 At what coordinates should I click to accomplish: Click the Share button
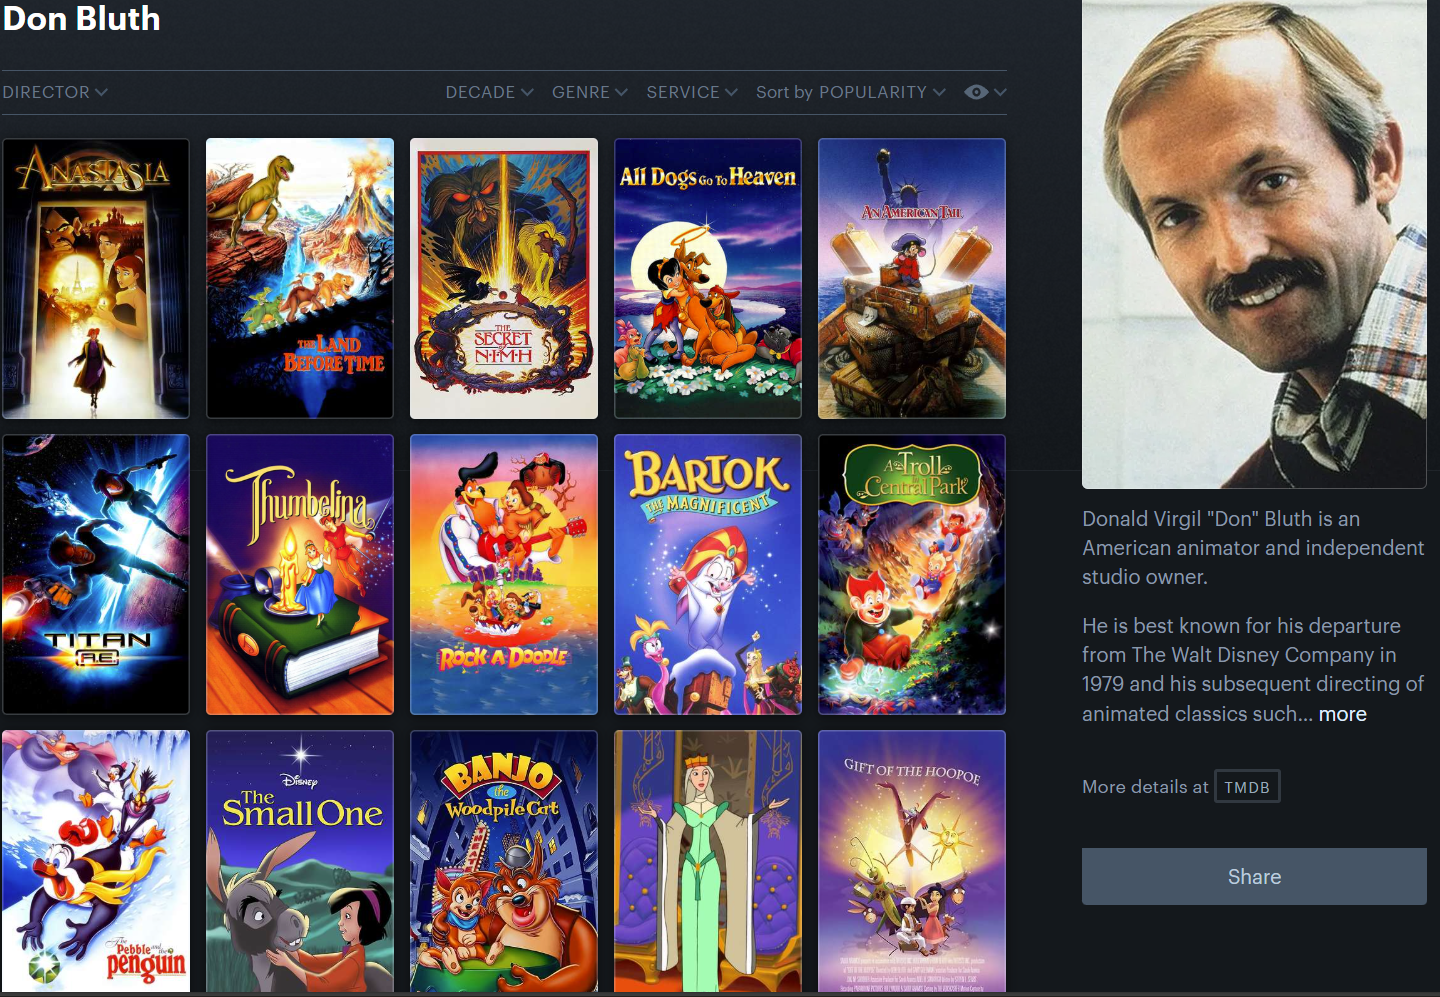point(1254,877)
